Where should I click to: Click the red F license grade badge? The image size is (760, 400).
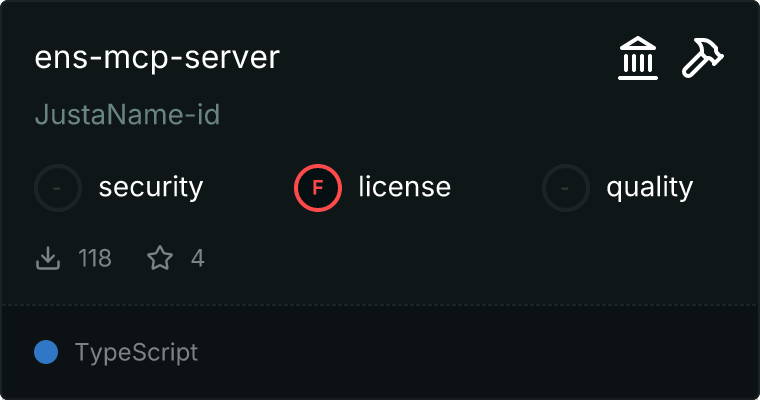coord(318,187)
